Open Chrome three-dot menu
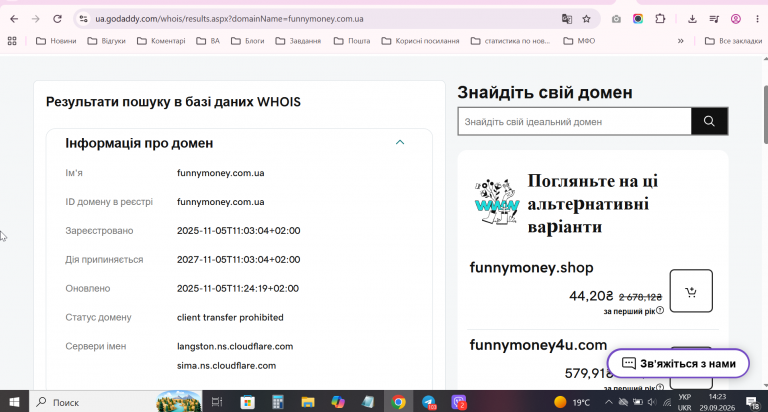 [757, 19]
